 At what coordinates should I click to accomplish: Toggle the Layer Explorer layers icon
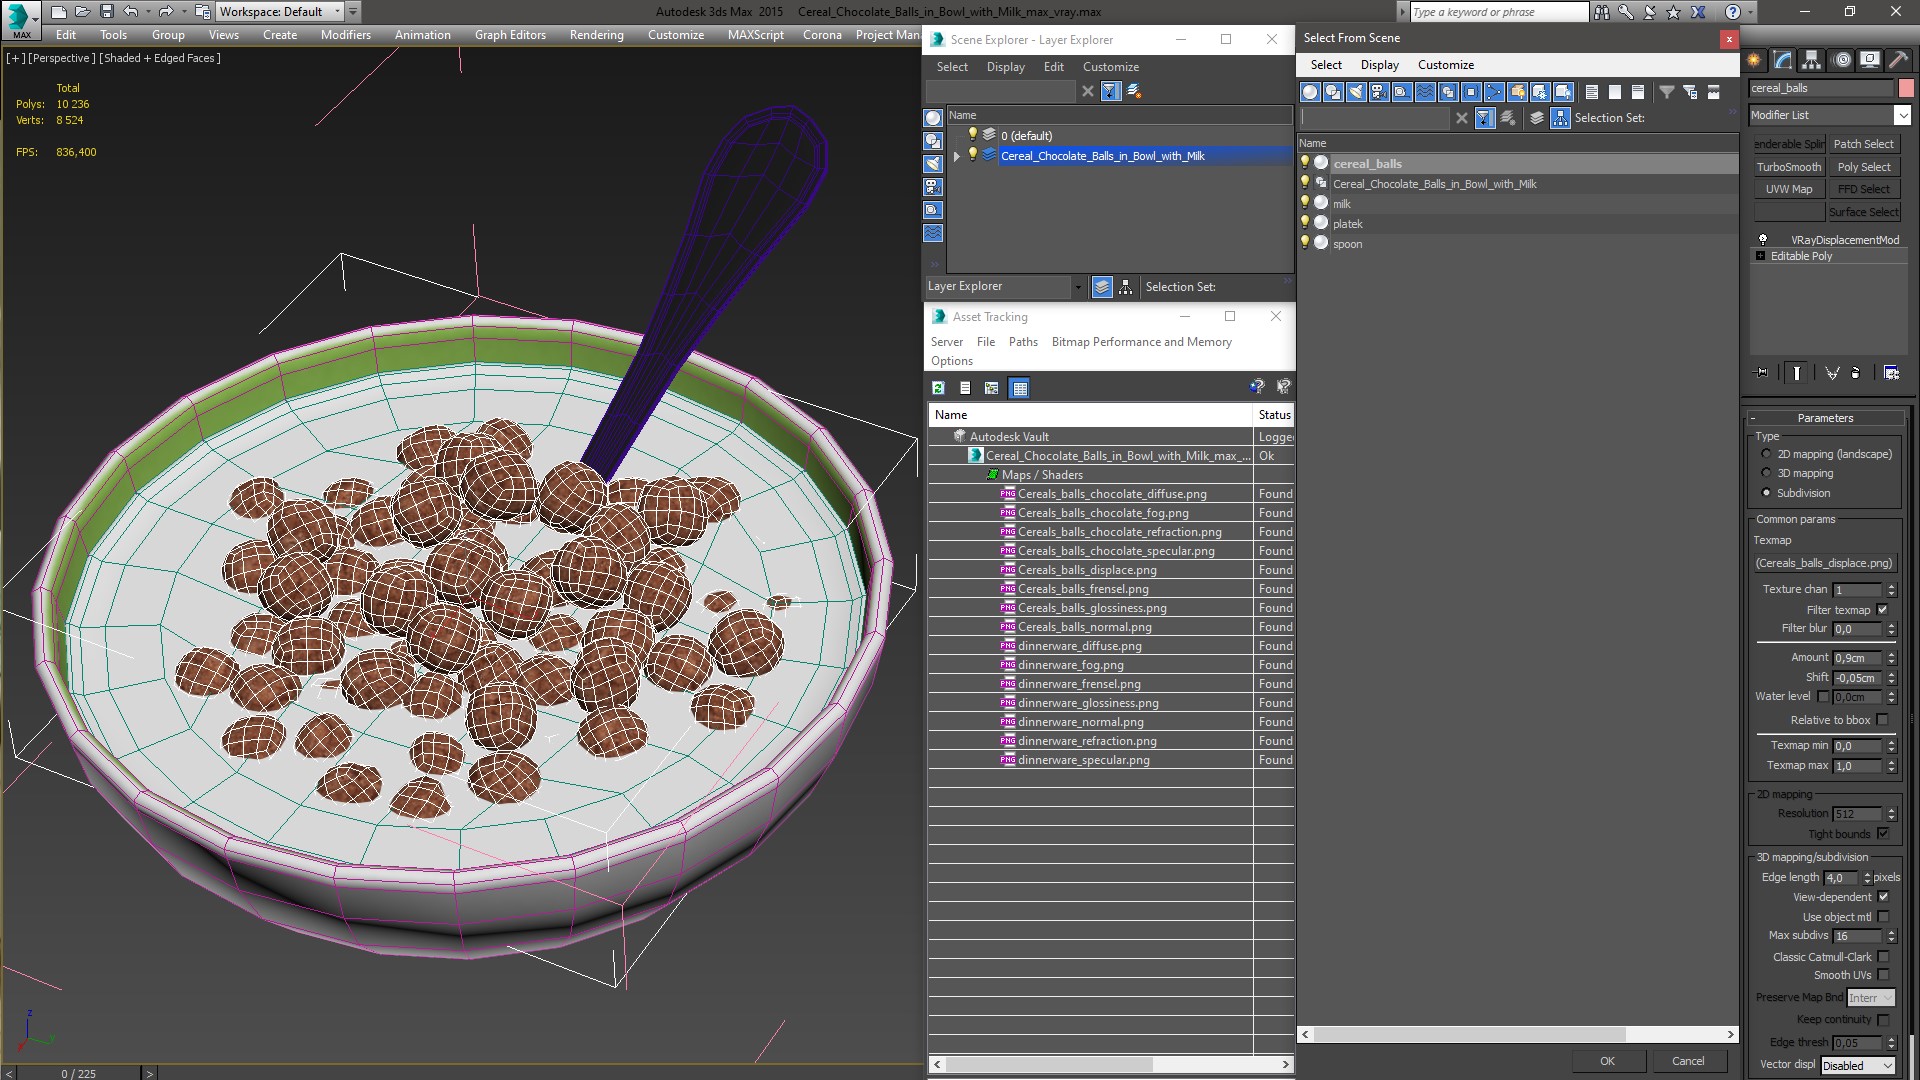point(1102,287)
